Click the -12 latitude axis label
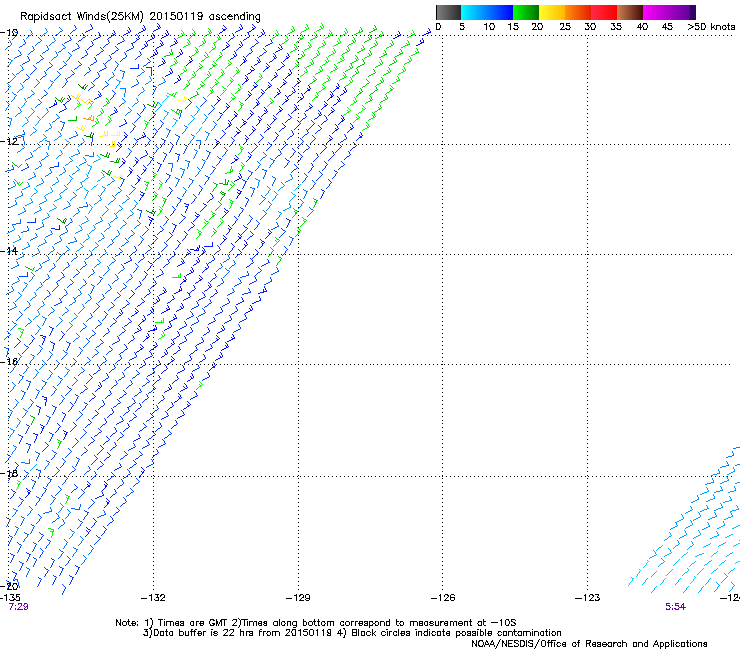This screenshot has width=740, height=650. [x=9, y=141]
